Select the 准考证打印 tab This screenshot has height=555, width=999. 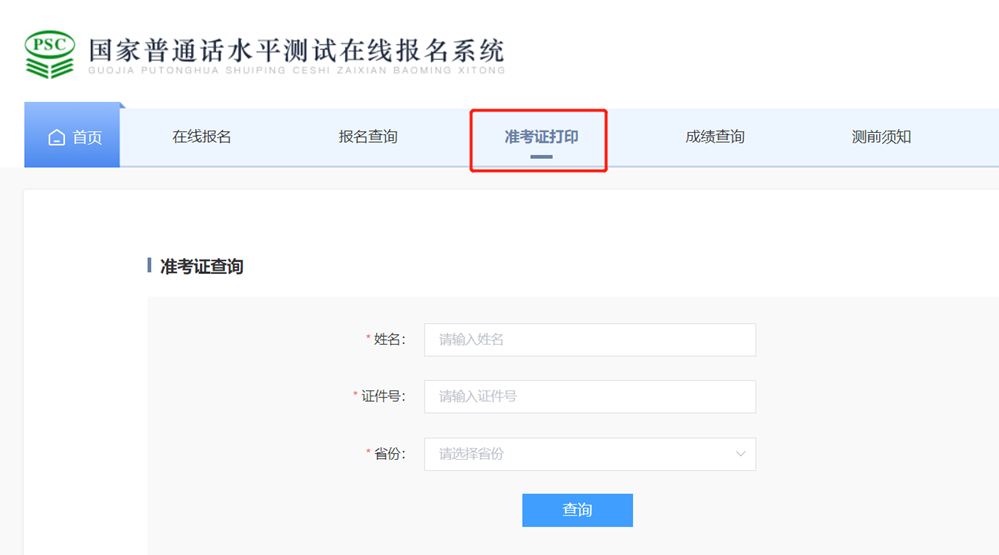(541, 137)
